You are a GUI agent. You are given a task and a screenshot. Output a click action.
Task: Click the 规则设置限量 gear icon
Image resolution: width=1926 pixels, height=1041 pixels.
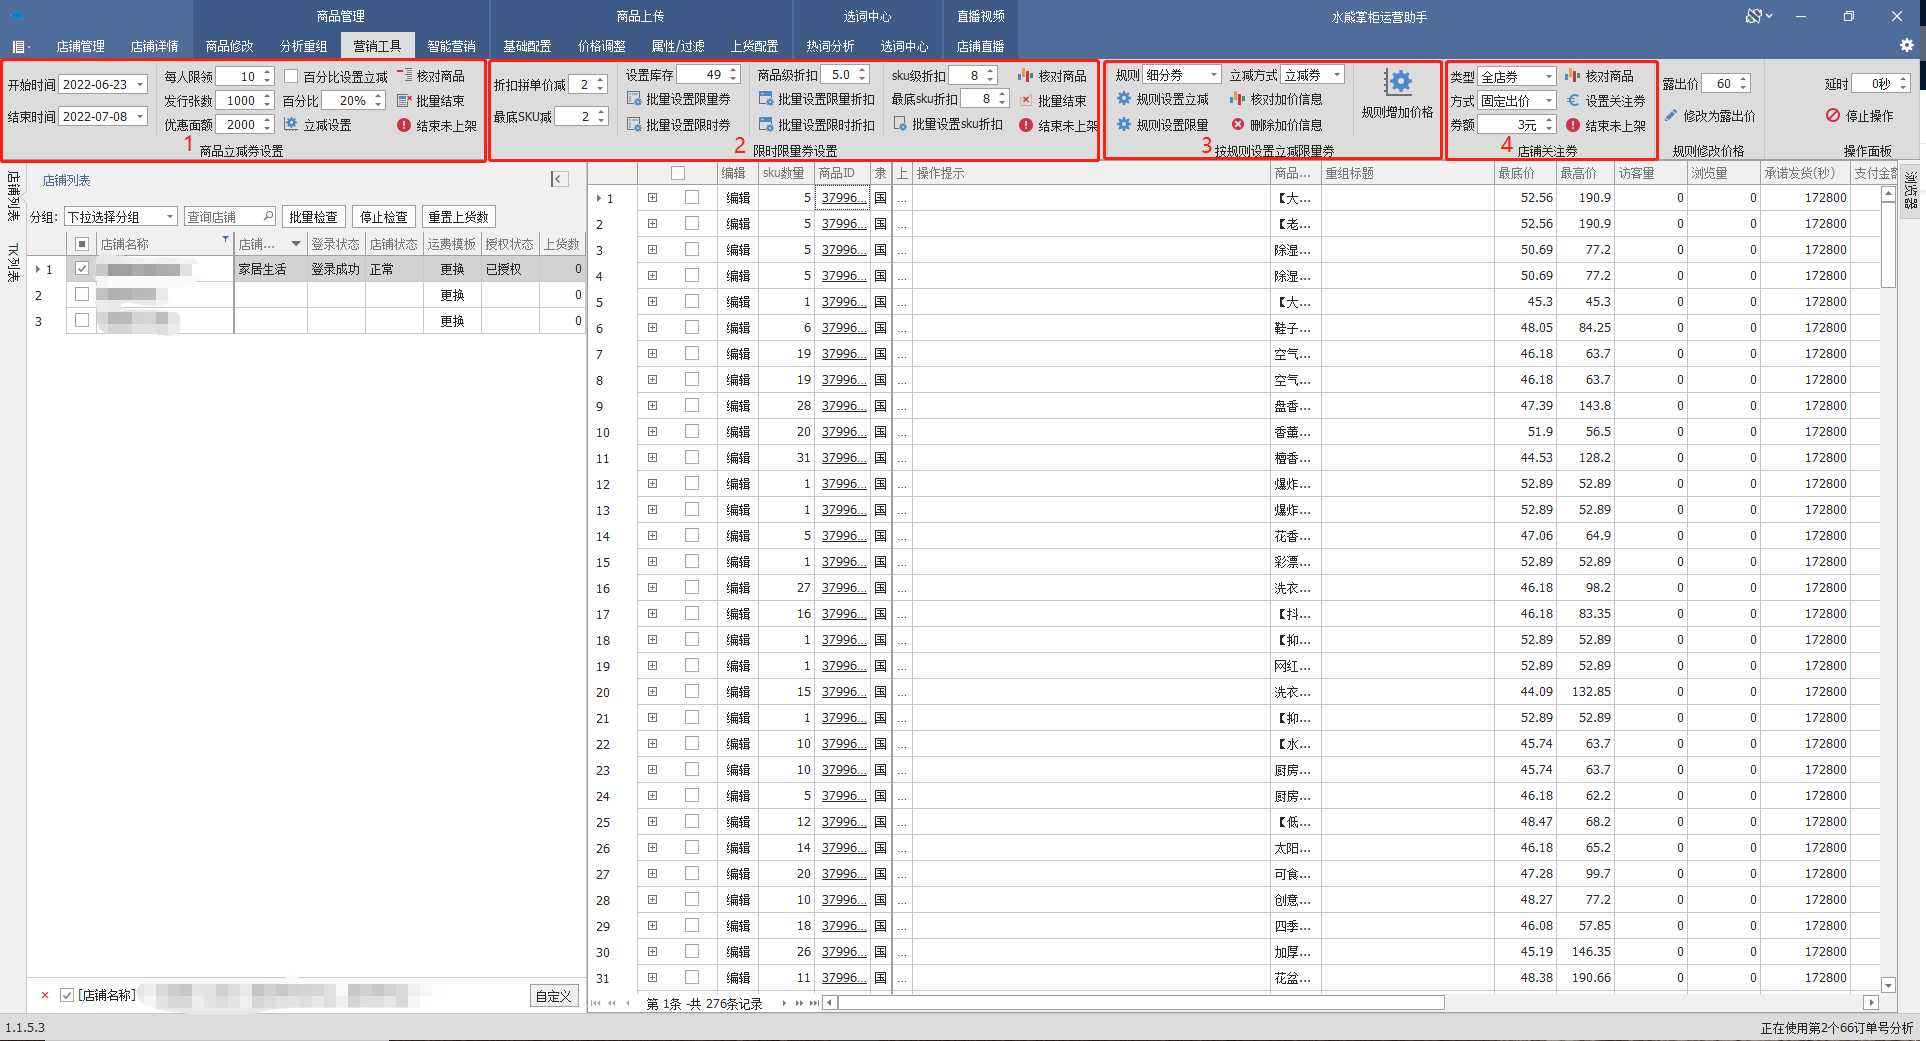1124,125
